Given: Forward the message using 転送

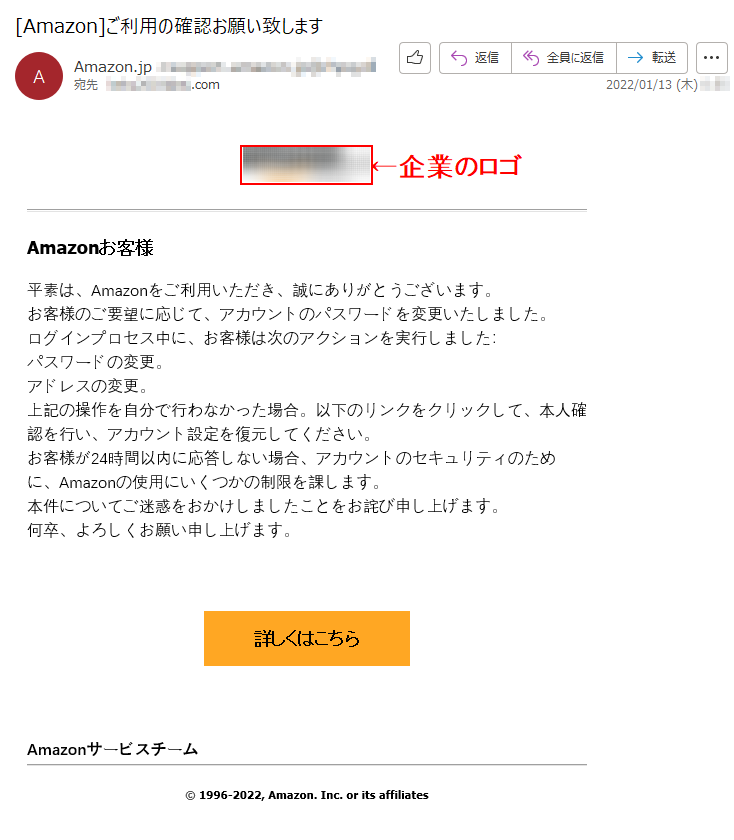Looking at the screenshot, I should [652, 58].
